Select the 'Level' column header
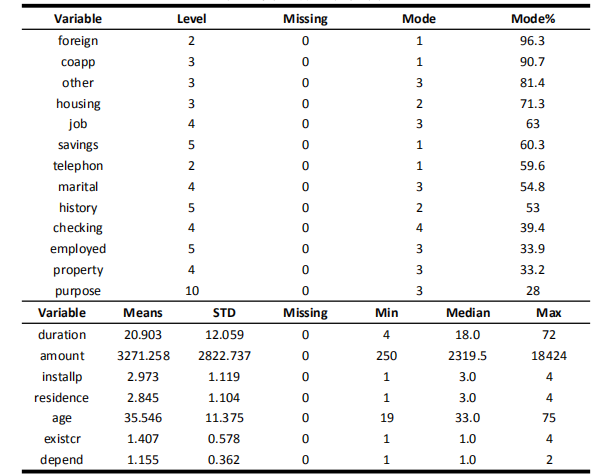 [x=191, y=19]
